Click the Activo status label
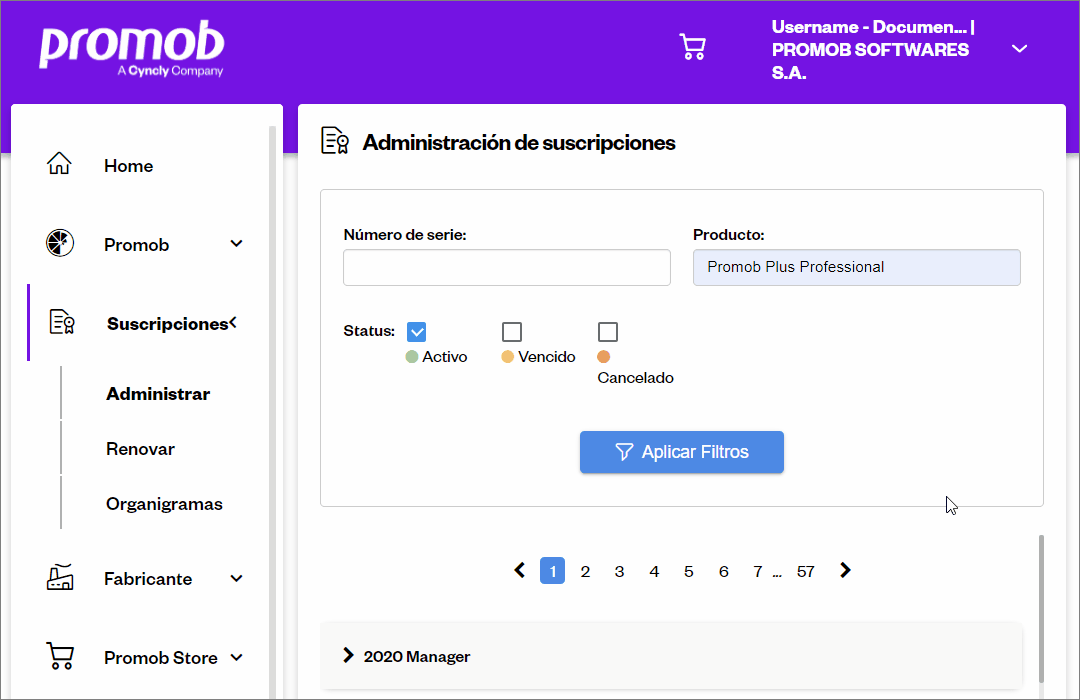 pyautogui.click(x=445, y=357)
